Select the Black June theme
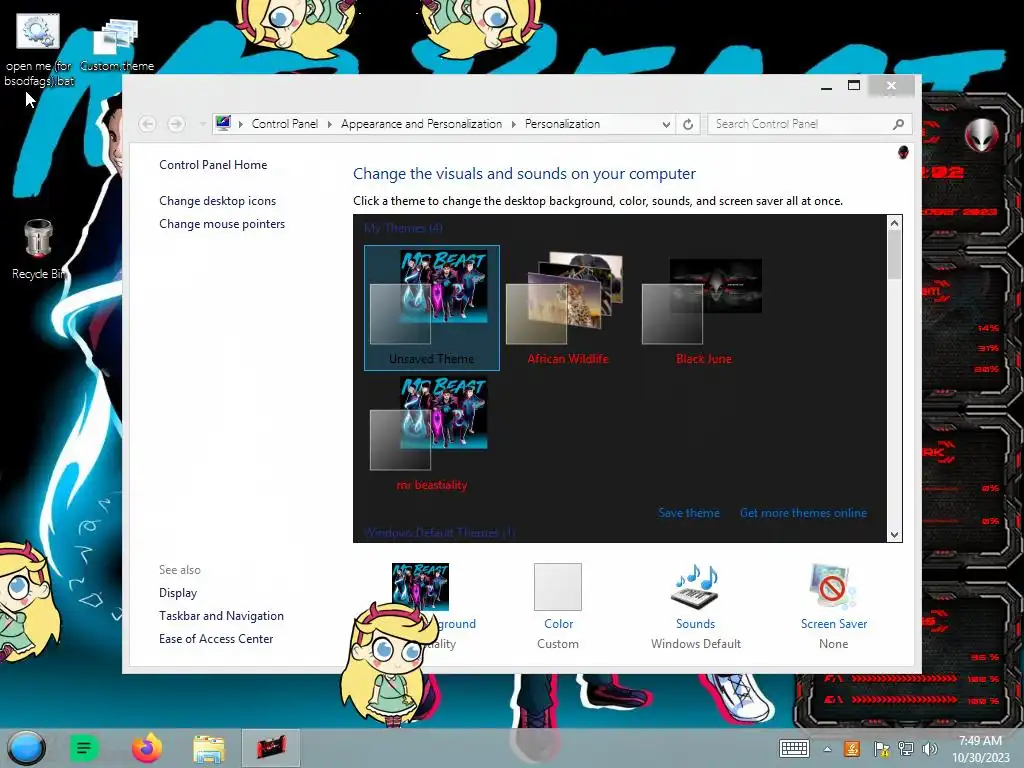This screenshot has height=768, width=1024. point(703,308)
